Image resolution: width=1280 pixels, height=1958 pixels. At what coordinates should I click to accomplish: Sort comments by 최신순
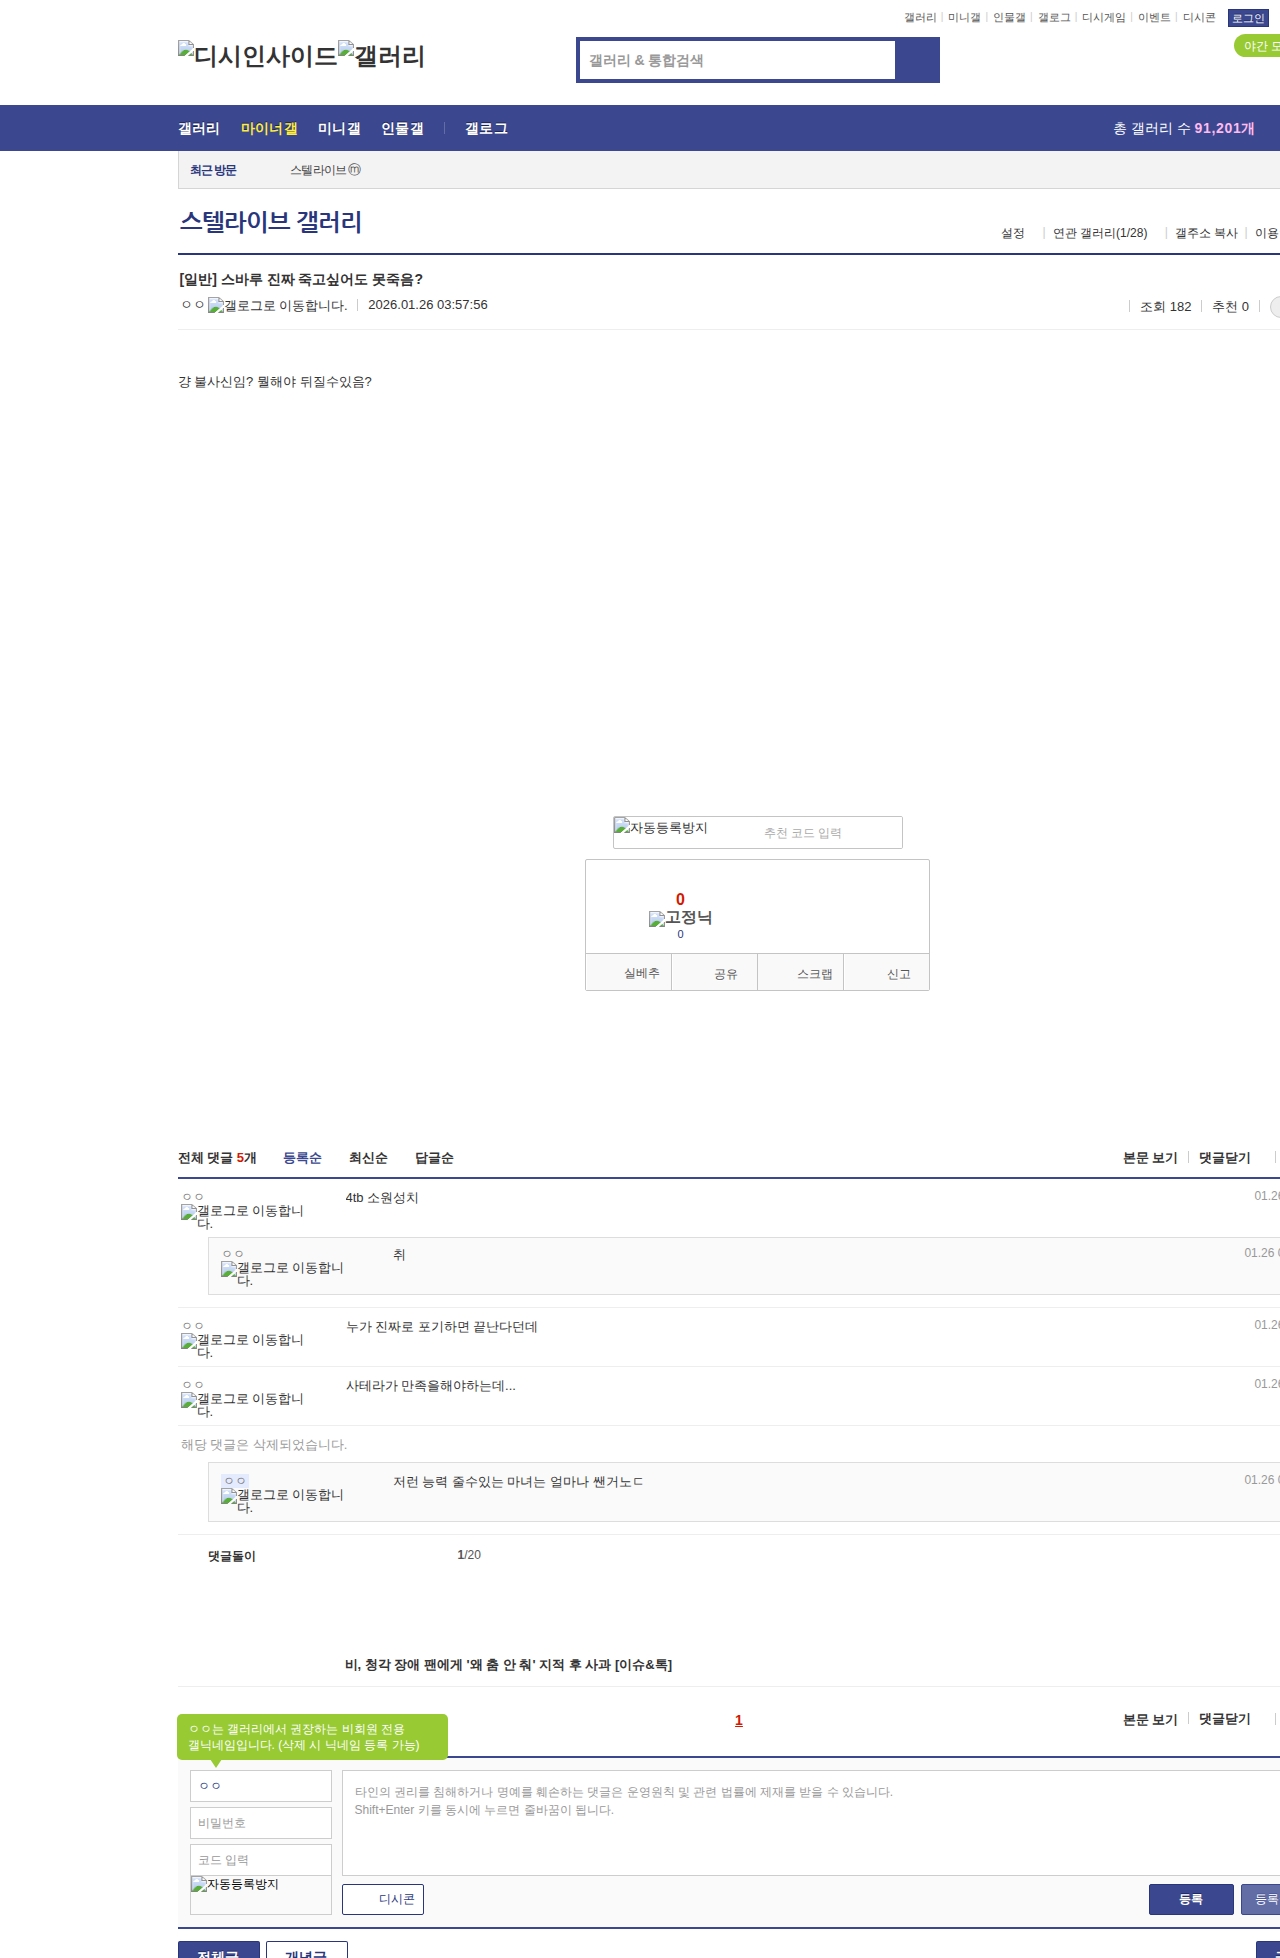point(368,1158)
